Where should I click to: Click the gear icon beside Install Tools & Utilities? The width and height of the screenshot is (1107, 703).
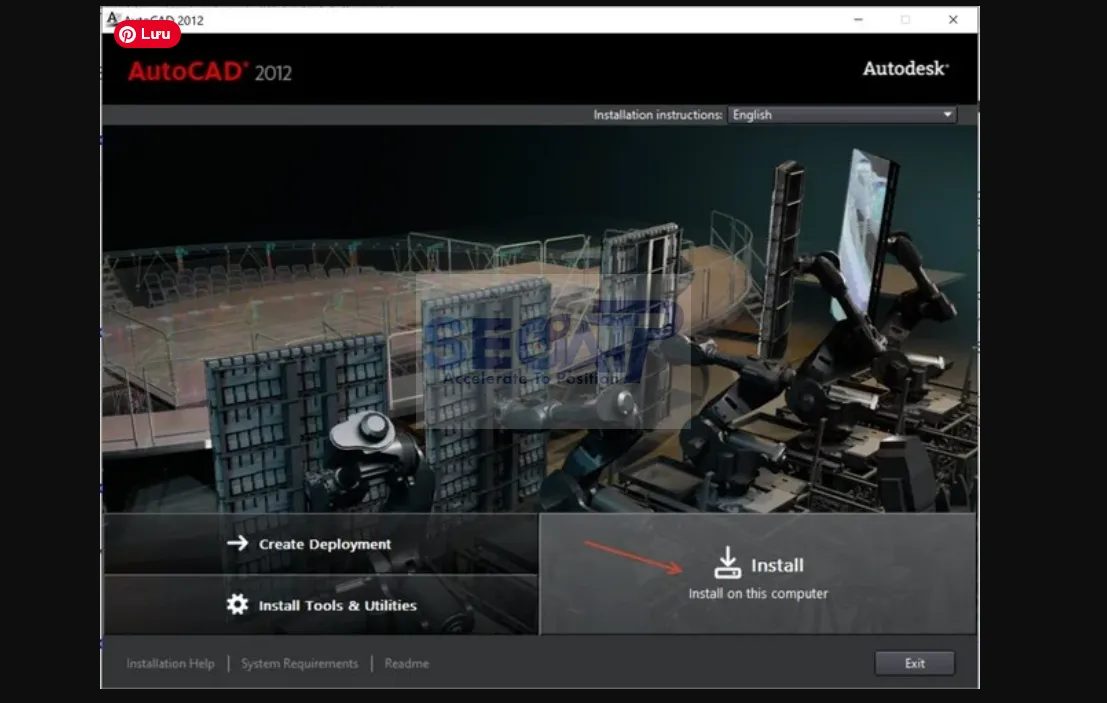(236, 605)
